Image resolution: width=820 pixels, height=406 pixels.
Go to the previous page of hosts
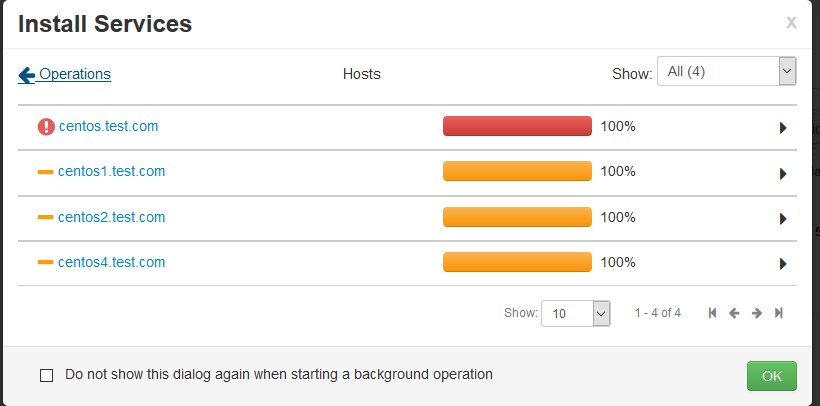click(x=734, y=313)
